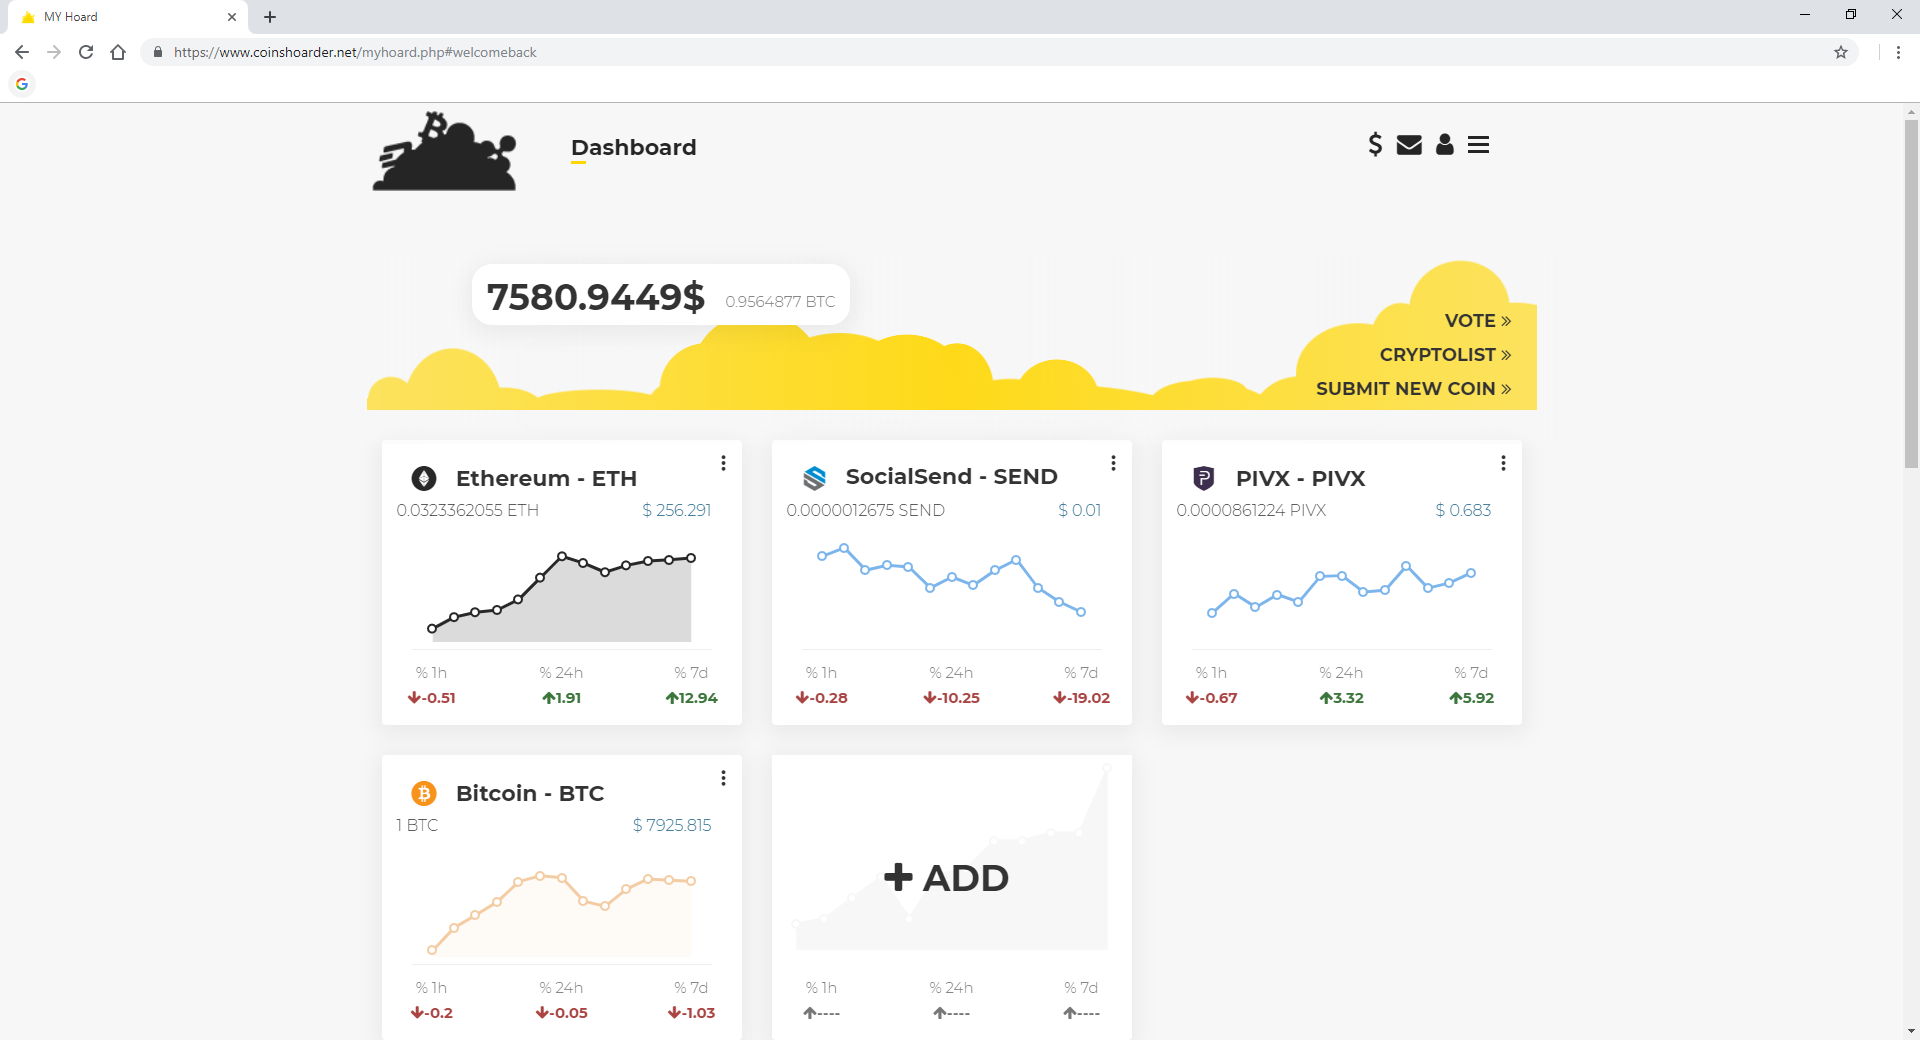Click the Bitcoin coin logo icon
1920x1040 pixels.
pyautogui.click(x=424, y=793)
